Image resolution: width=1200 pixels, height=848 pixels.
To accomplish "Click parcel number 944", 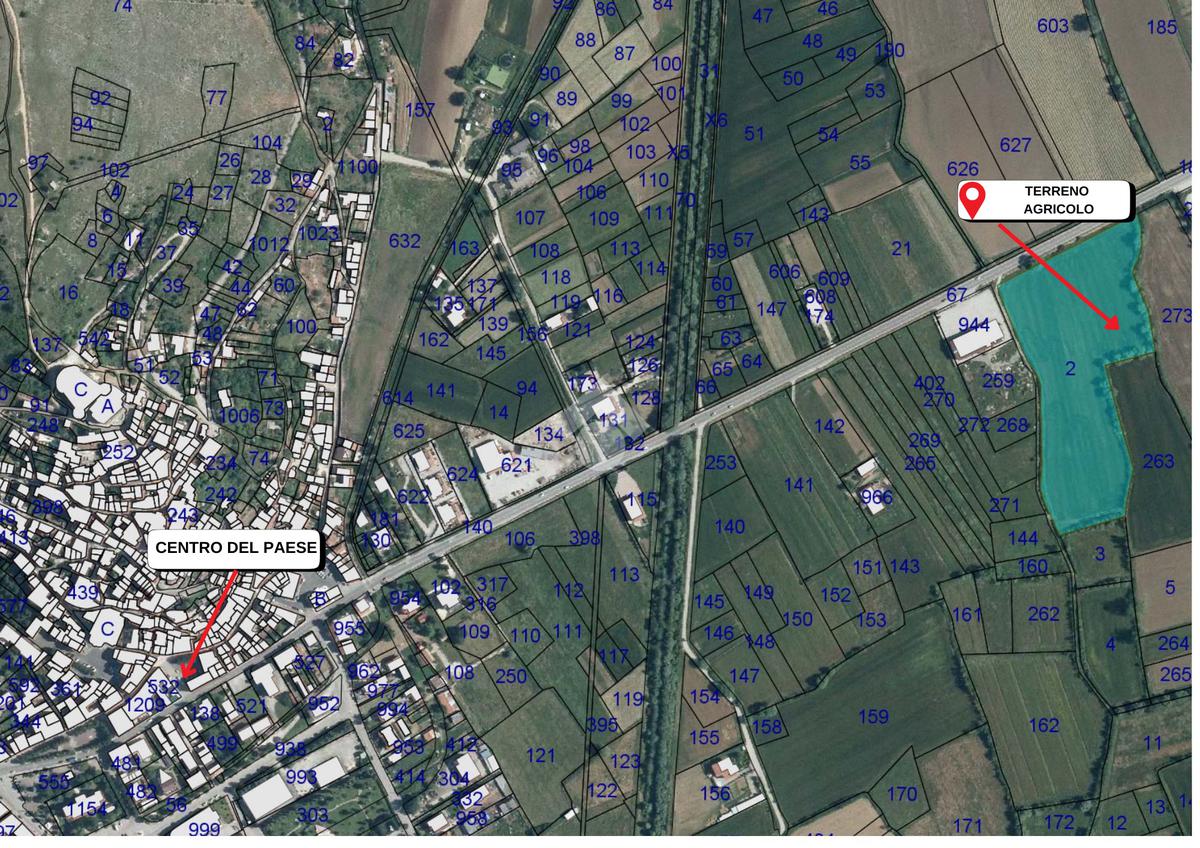I will 973,325.
